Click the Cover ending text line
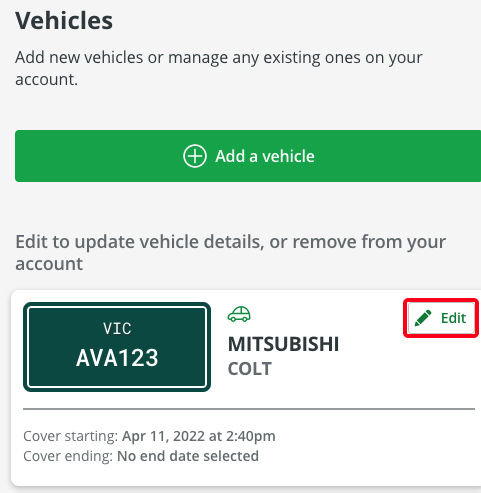The height and width of the screenshot is (493, 481). [141, 456]
